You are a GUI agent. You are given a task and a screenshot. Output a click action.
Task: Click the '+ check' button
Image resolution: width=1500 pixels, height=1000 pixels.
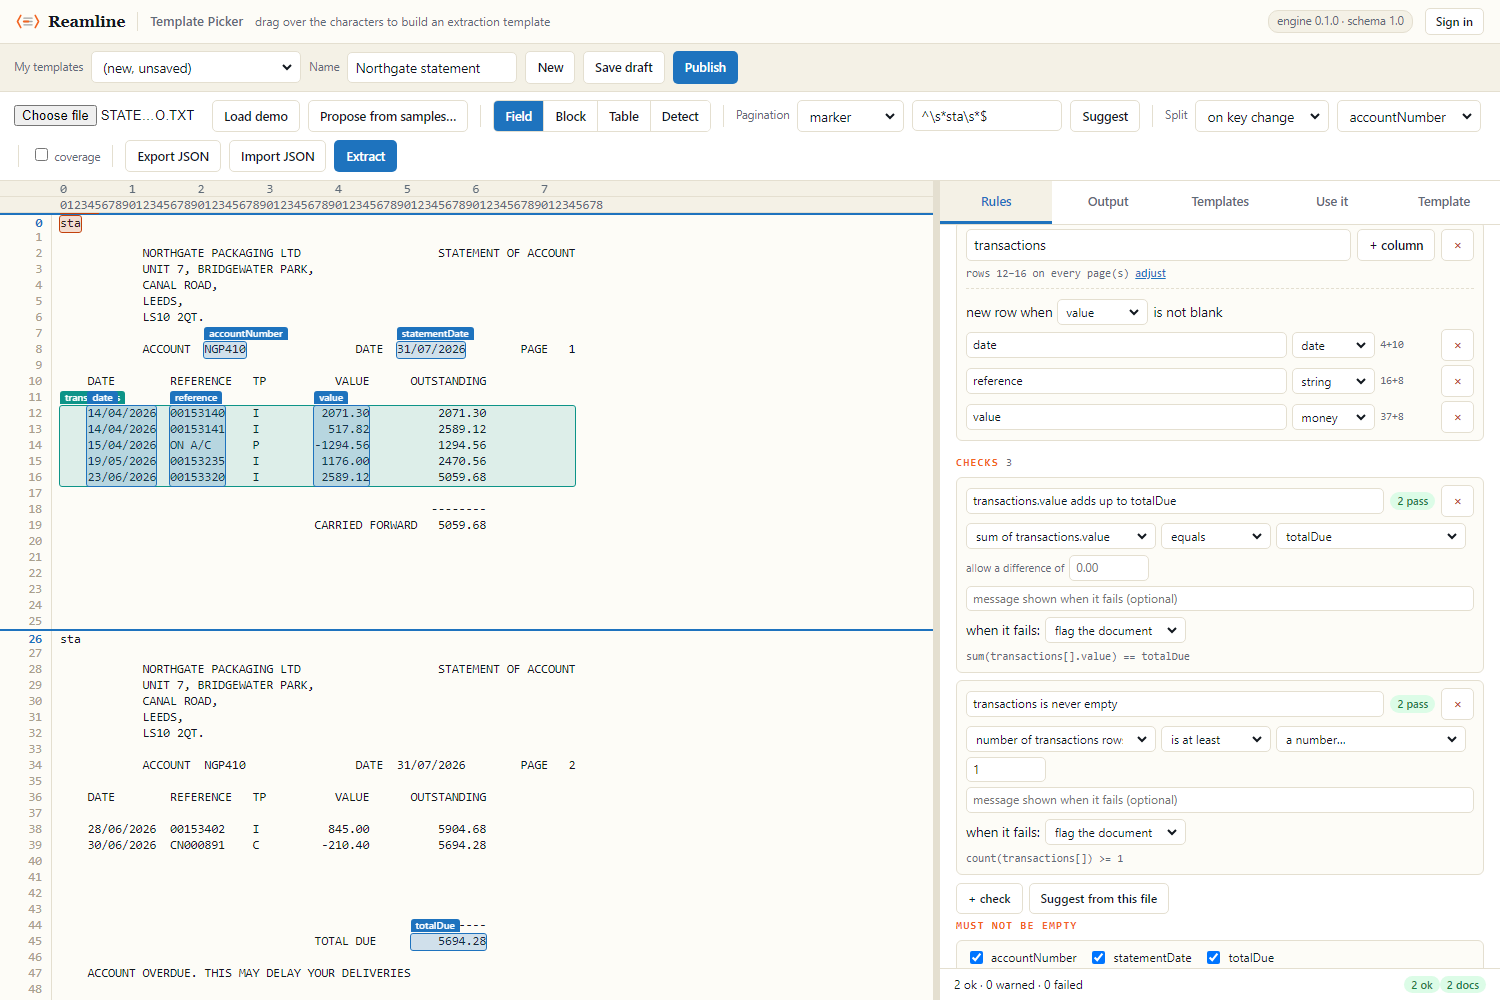tap(989, 898)
